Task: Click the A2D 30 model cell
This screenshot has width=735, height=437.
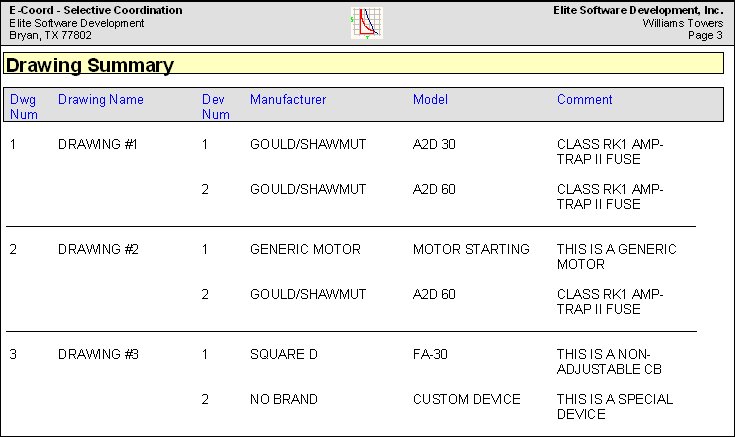Action: [434, 144]
